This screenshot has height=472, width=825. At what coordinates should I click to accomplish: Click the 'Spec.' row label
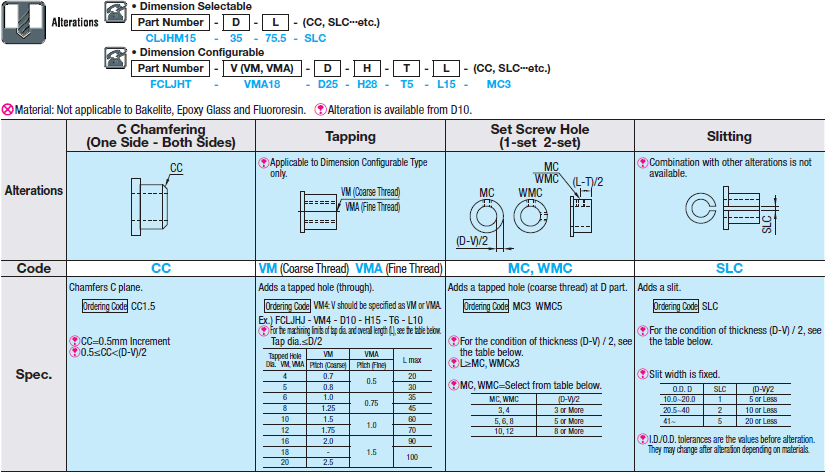point(34,374)
